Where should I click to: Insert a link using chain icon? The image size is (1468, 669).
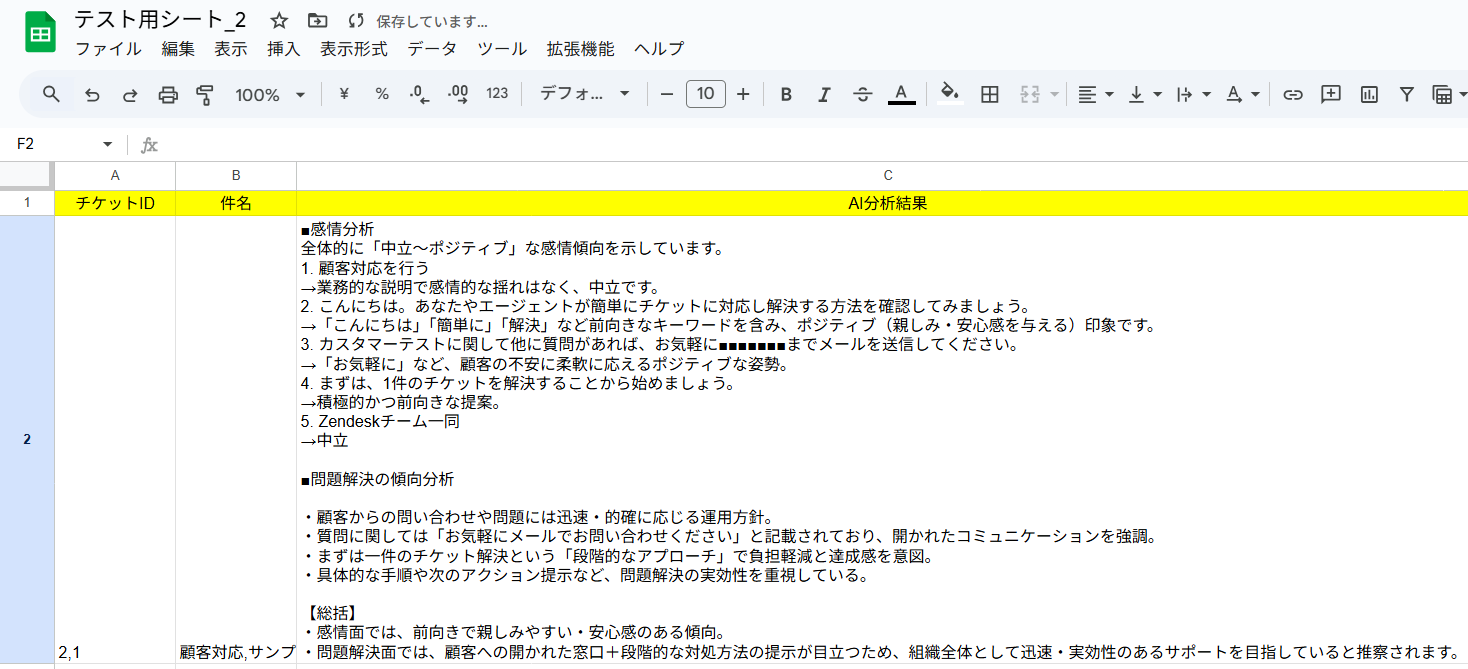[x=1293, y=94]
